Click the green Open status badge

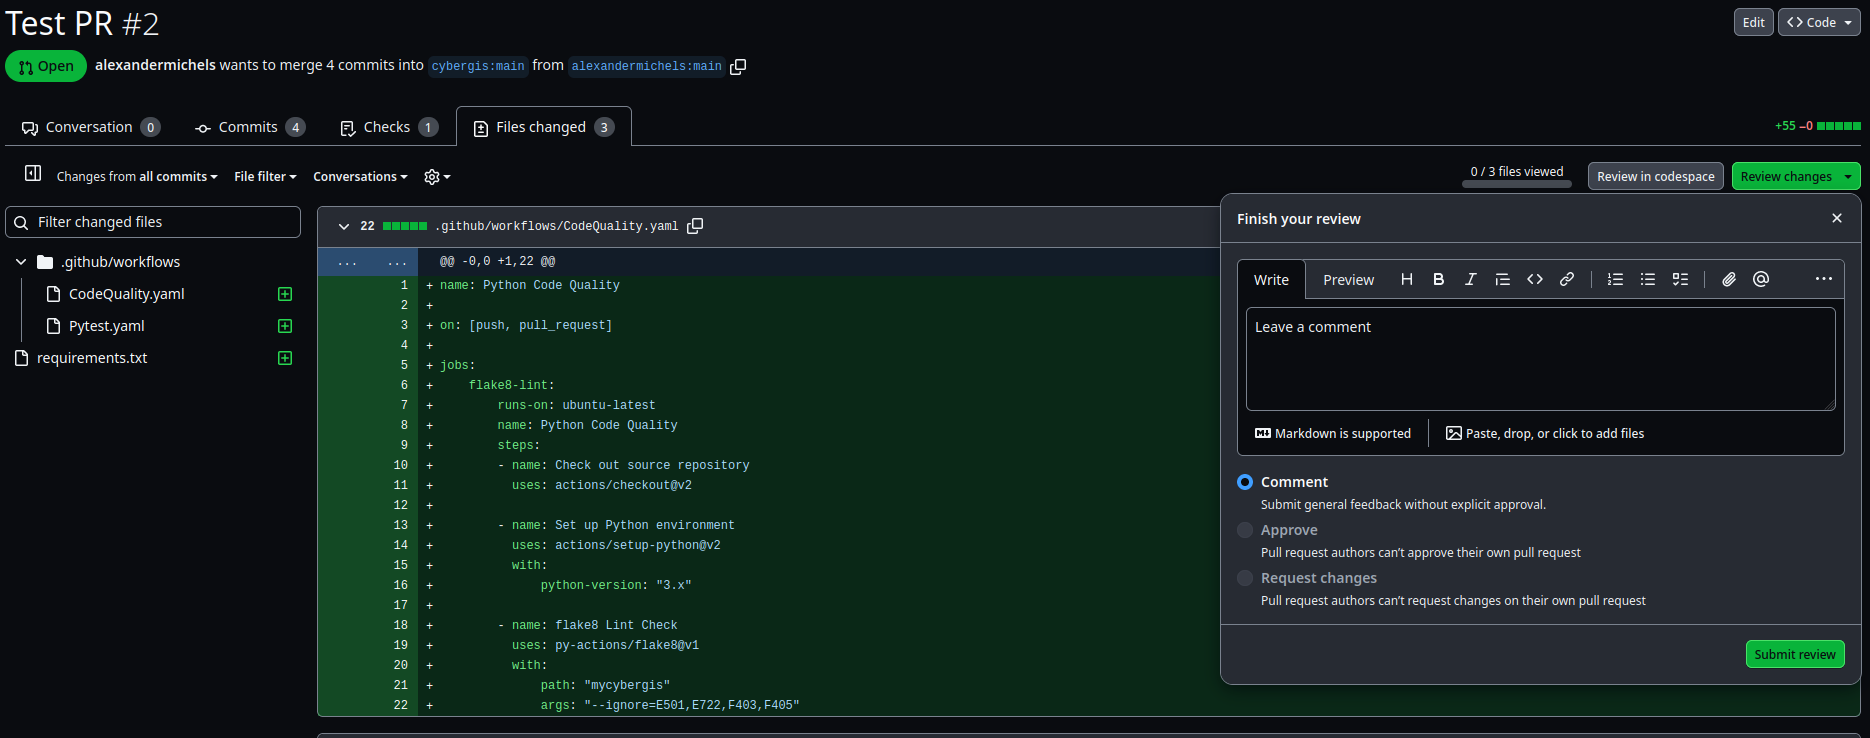(x=46, y=66)
